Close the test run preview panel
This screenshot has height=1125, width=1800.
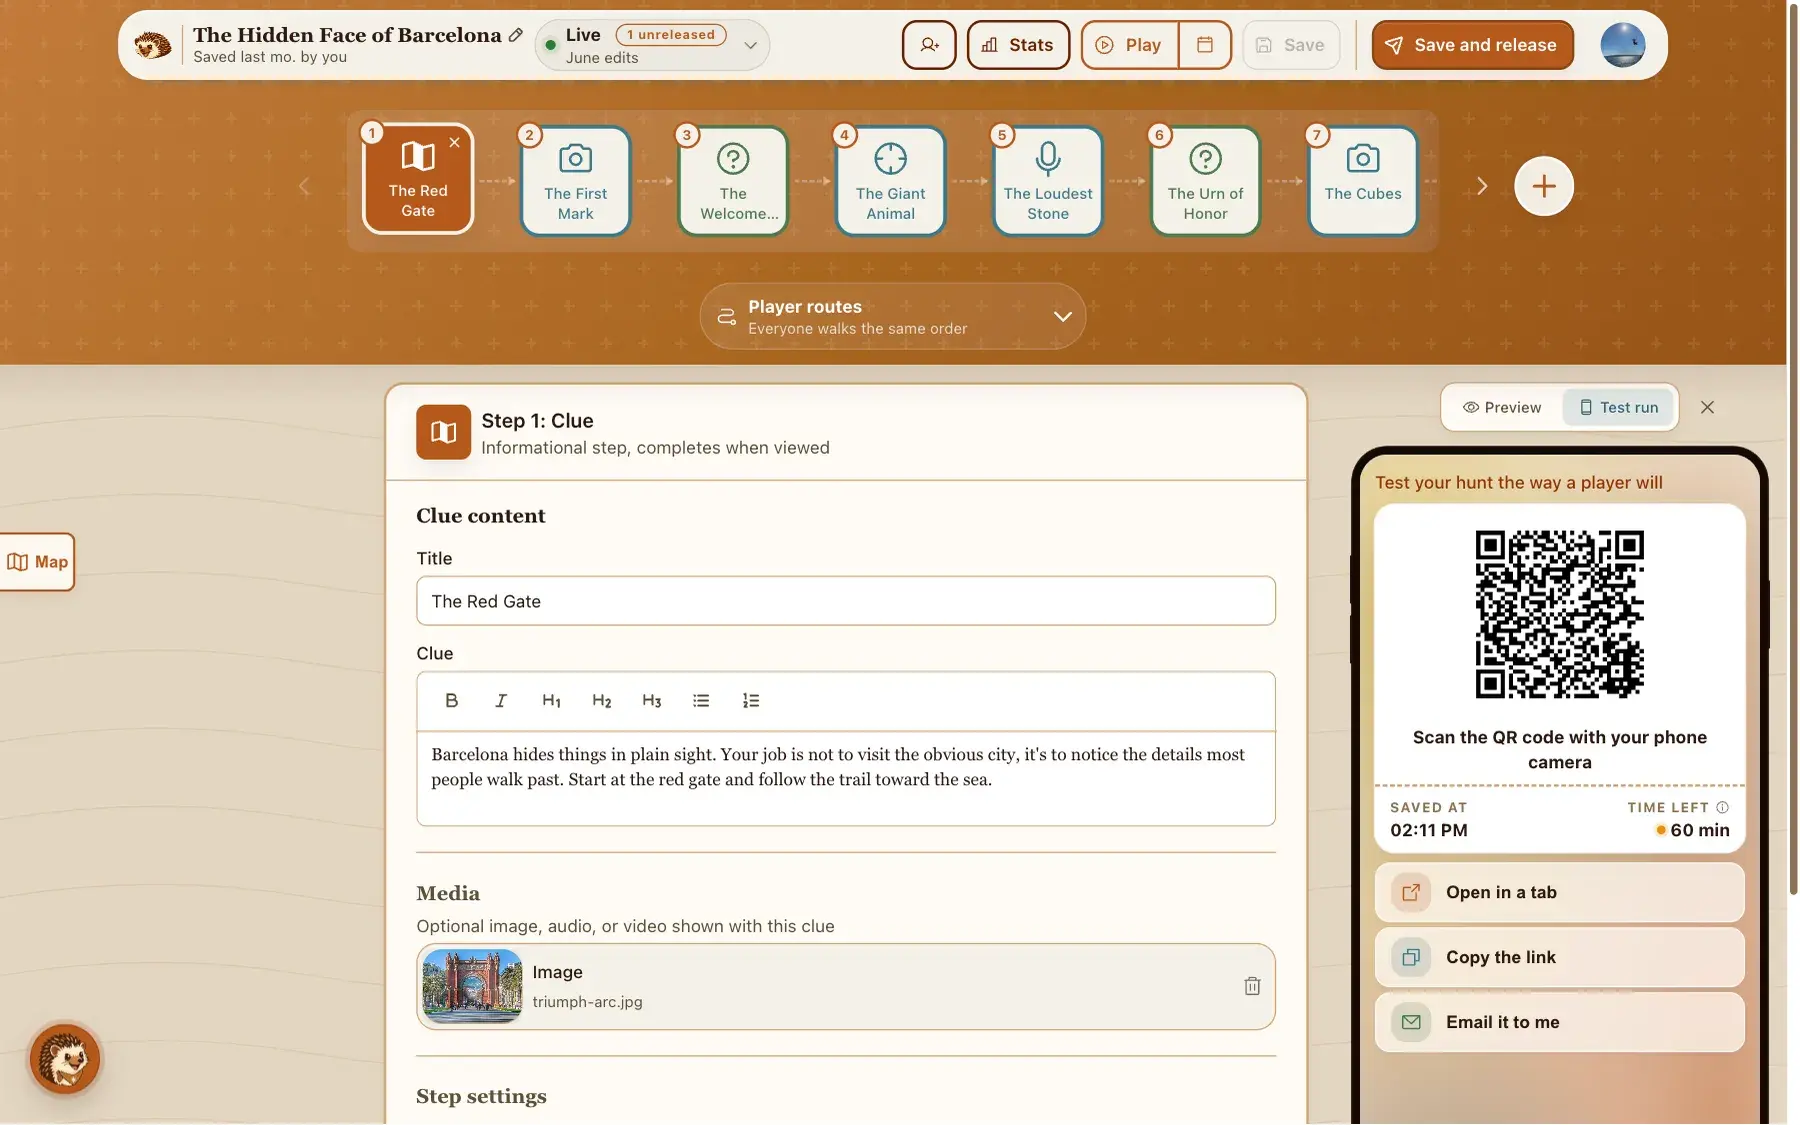(x=1707, y=407)
